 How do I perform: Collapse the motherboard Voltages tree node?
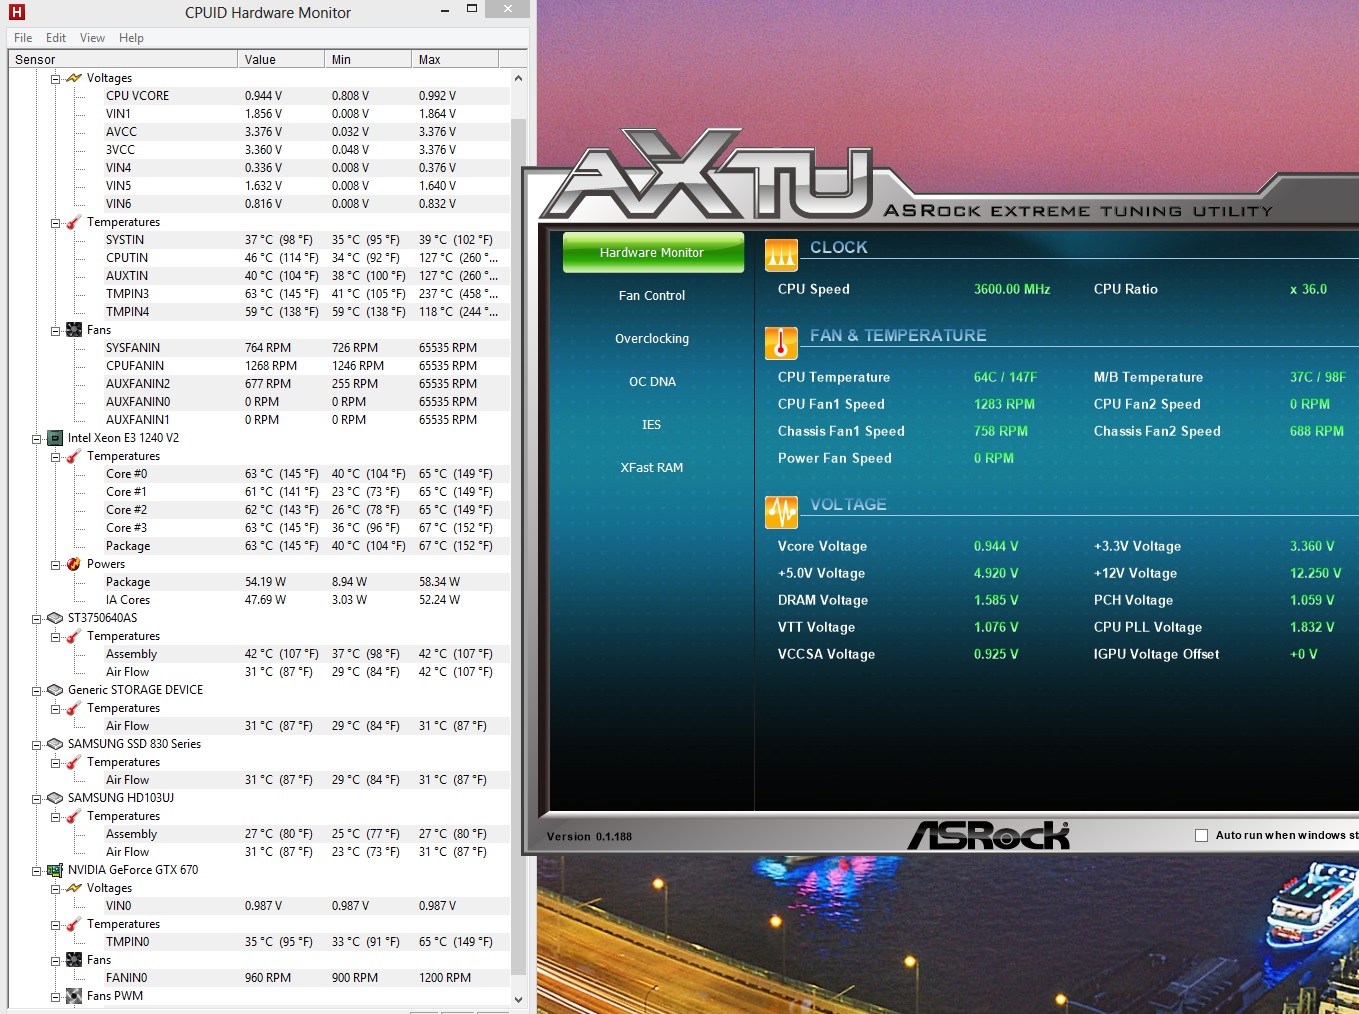point(56,78)
